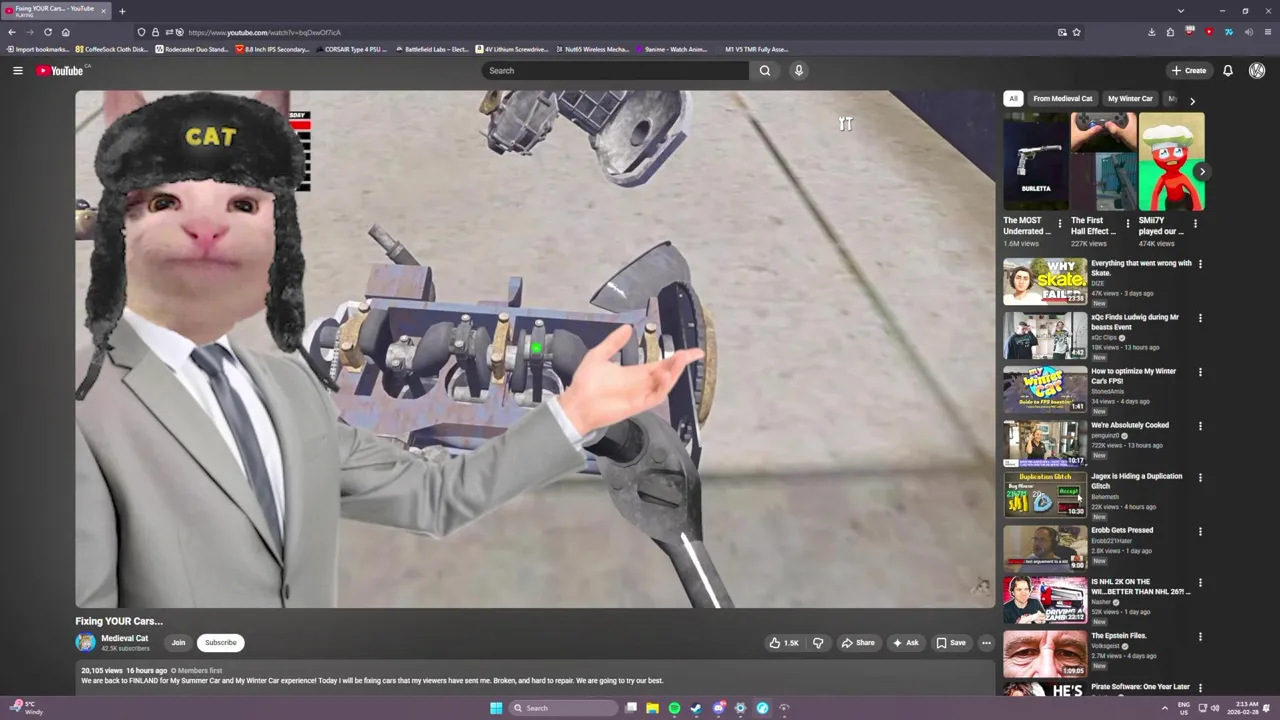The image size is (1280, 720).
Task: Open options for The MOST Underrated Short
Action: point(1060,224)
